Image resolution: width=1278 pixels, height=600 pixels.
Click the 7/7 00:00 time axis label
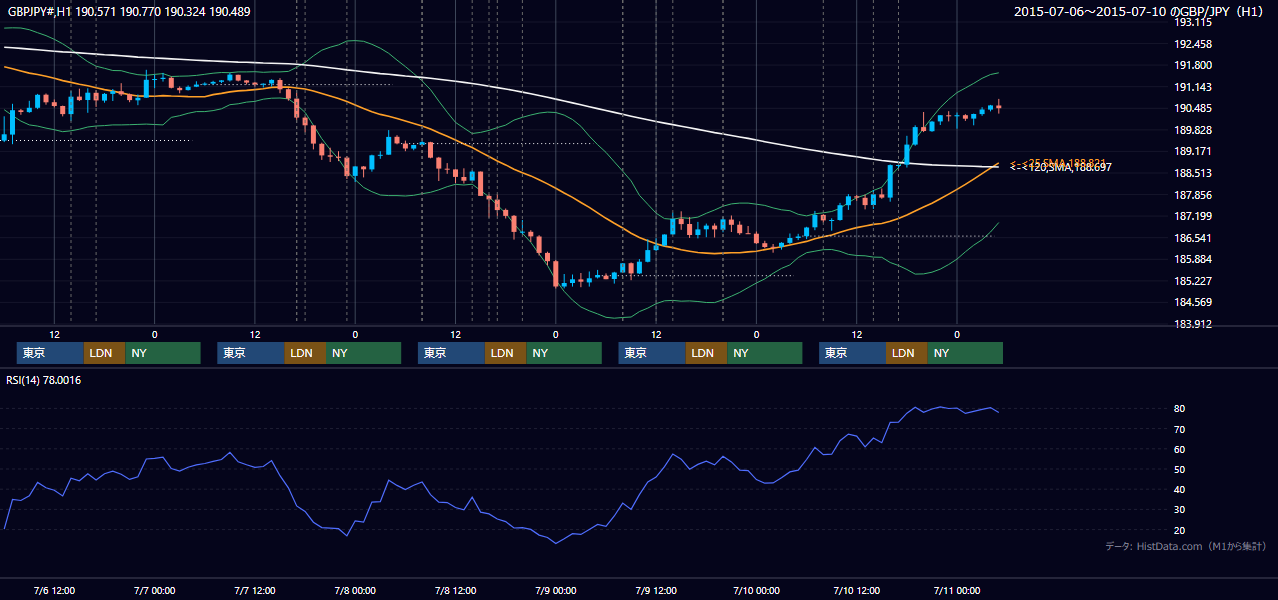point(154,590)
